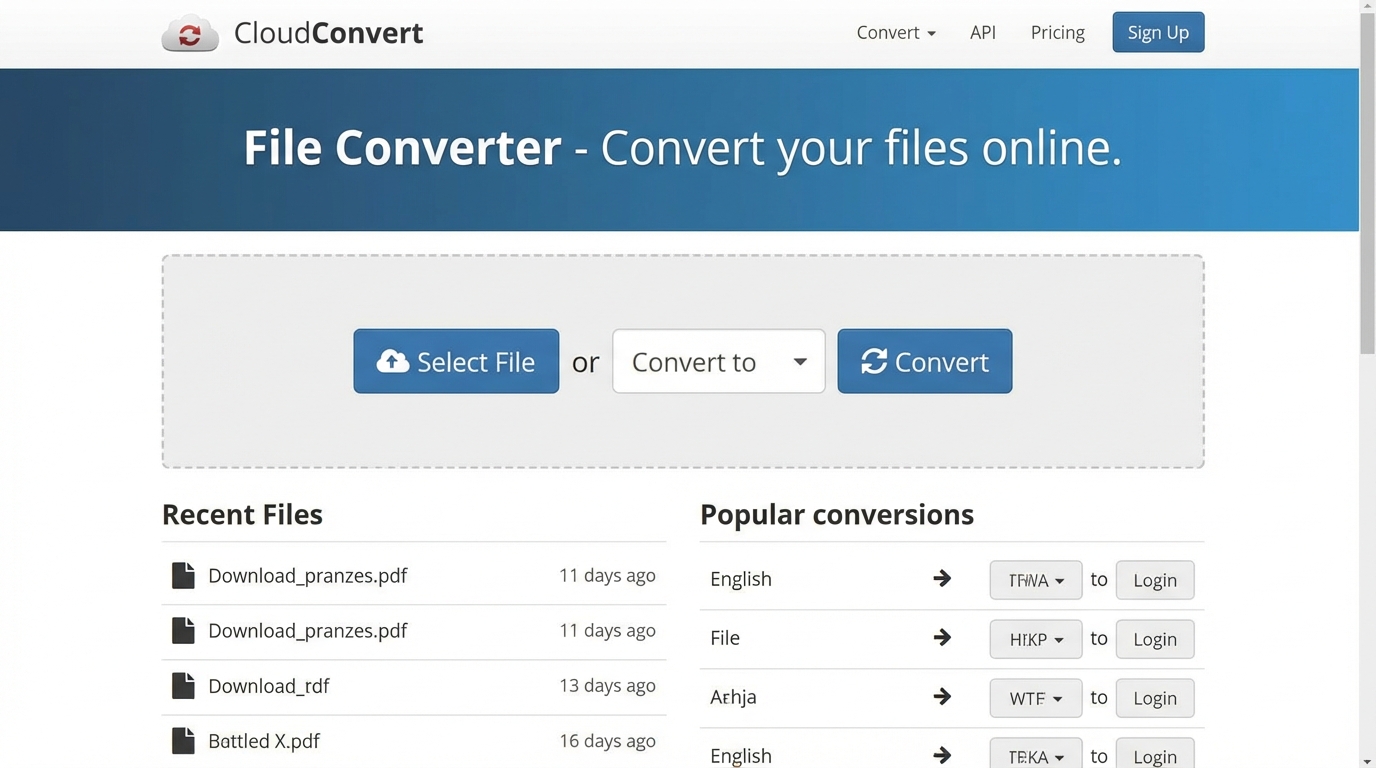Click the arrow icon in the English conversion row
Screen dimensions: 1376x768
[x=942, y=578]
